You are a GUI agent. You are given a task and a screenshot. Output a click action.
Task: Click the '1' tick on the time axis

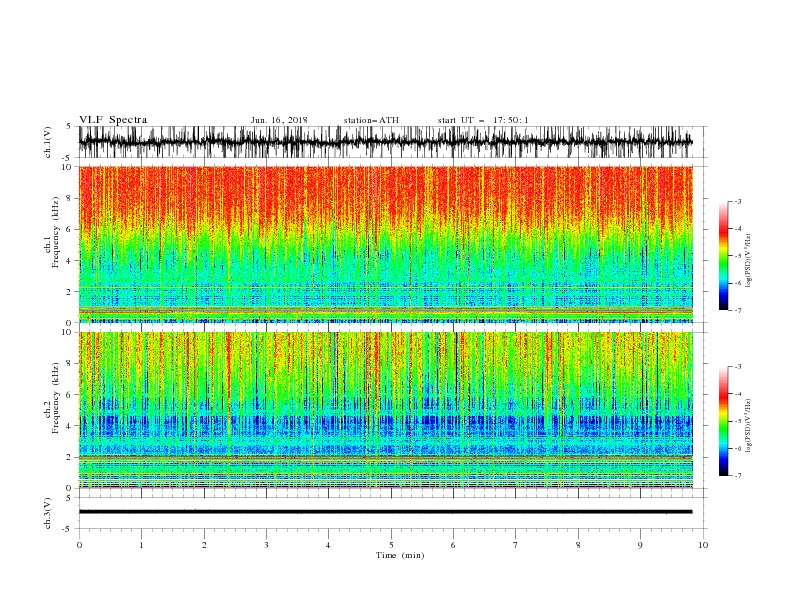141,545
